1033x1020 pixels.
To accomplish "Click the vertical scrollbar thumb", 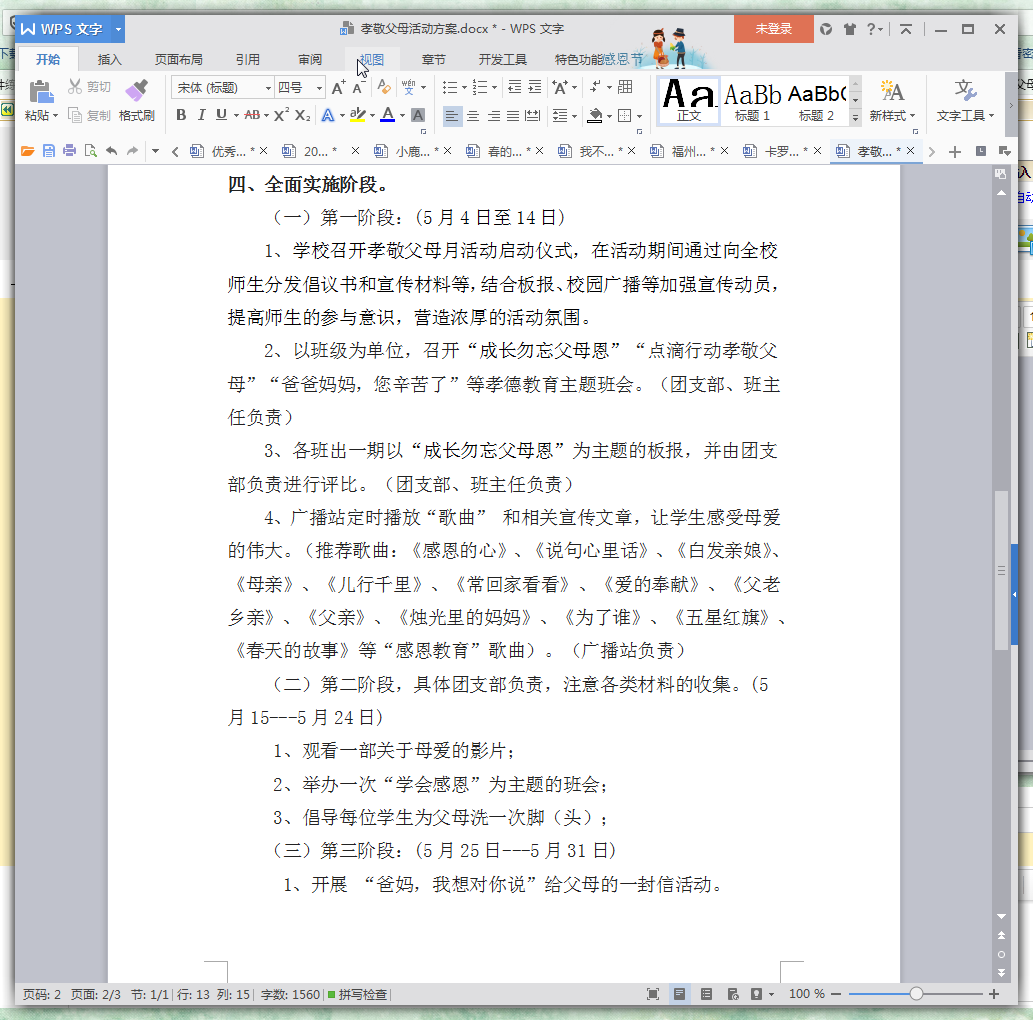I will tap(1001, 571).
